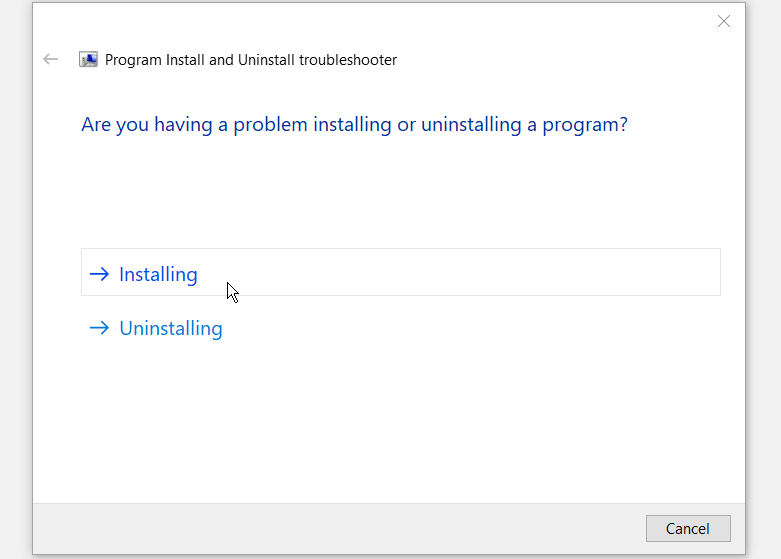Click the blank area below Uninstalling
Screen dimensions: 781x559
390,420
